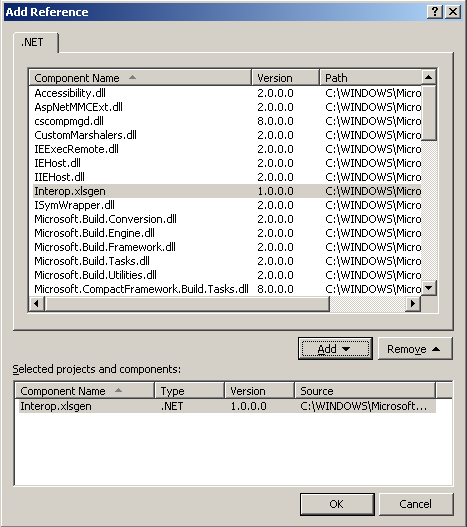Click the vertical scrollbar up arrow
This screenshot has width=467, height=527.
click(x=429, y=77)
